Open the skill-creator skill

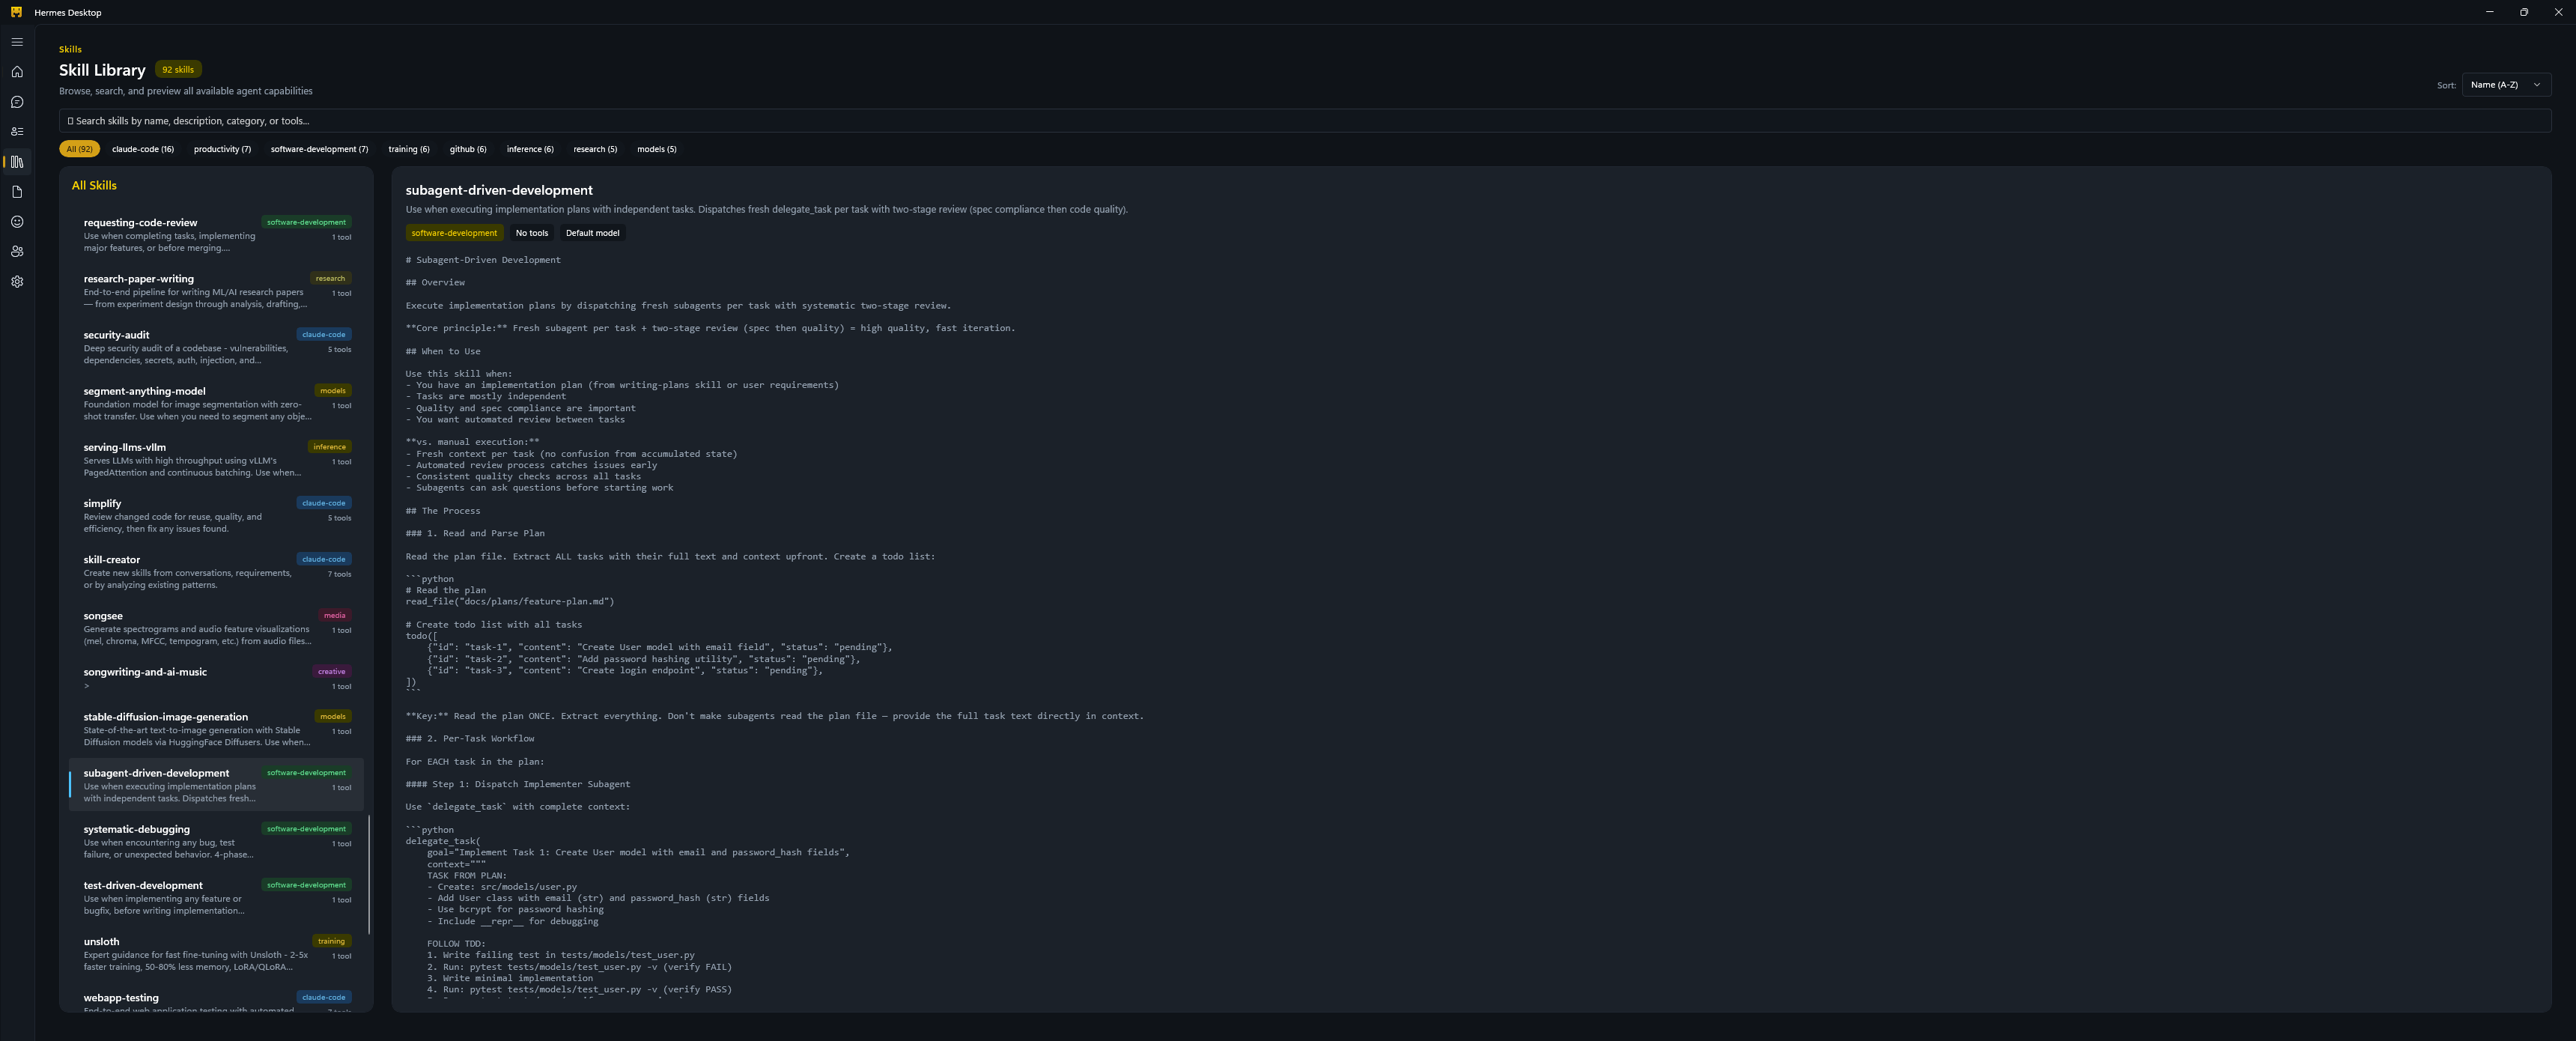[217, 571]
